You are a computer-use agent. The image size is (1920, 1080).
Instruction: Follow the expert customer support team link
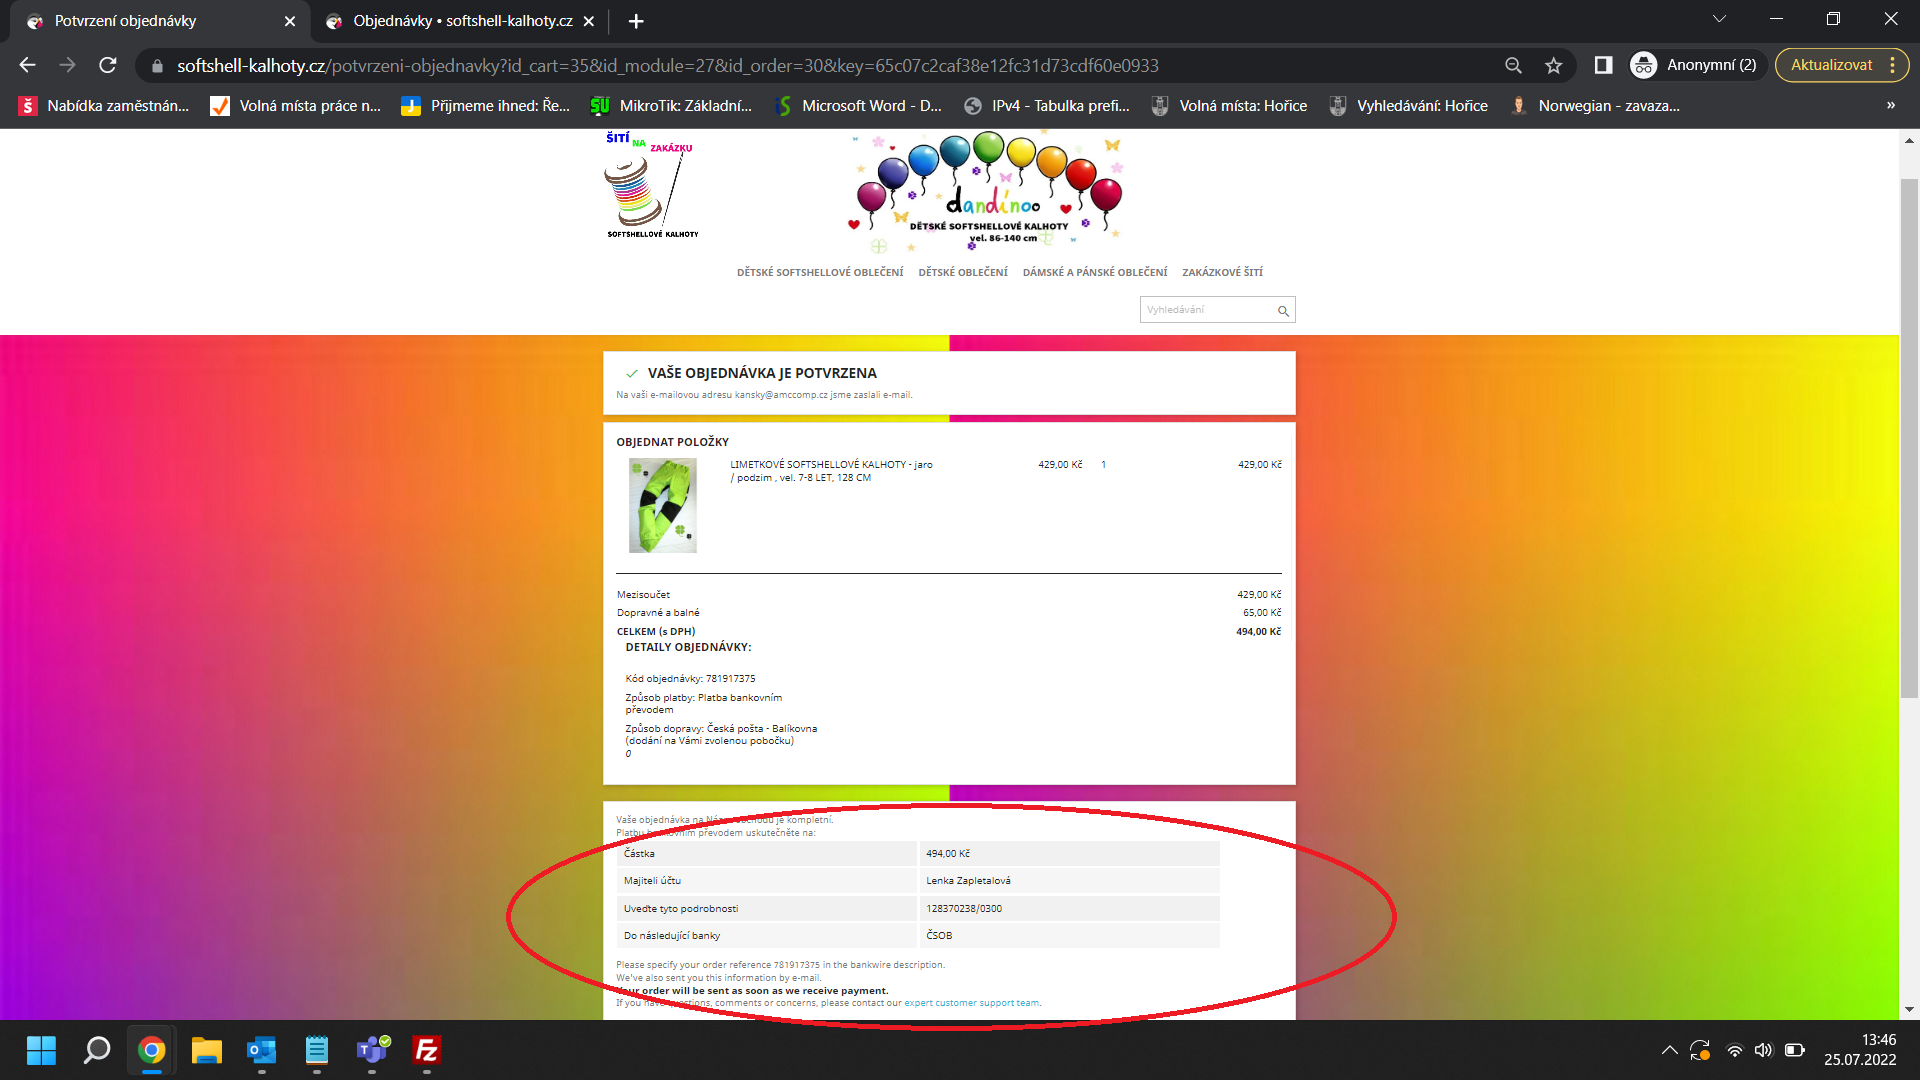pos(971,1003)
